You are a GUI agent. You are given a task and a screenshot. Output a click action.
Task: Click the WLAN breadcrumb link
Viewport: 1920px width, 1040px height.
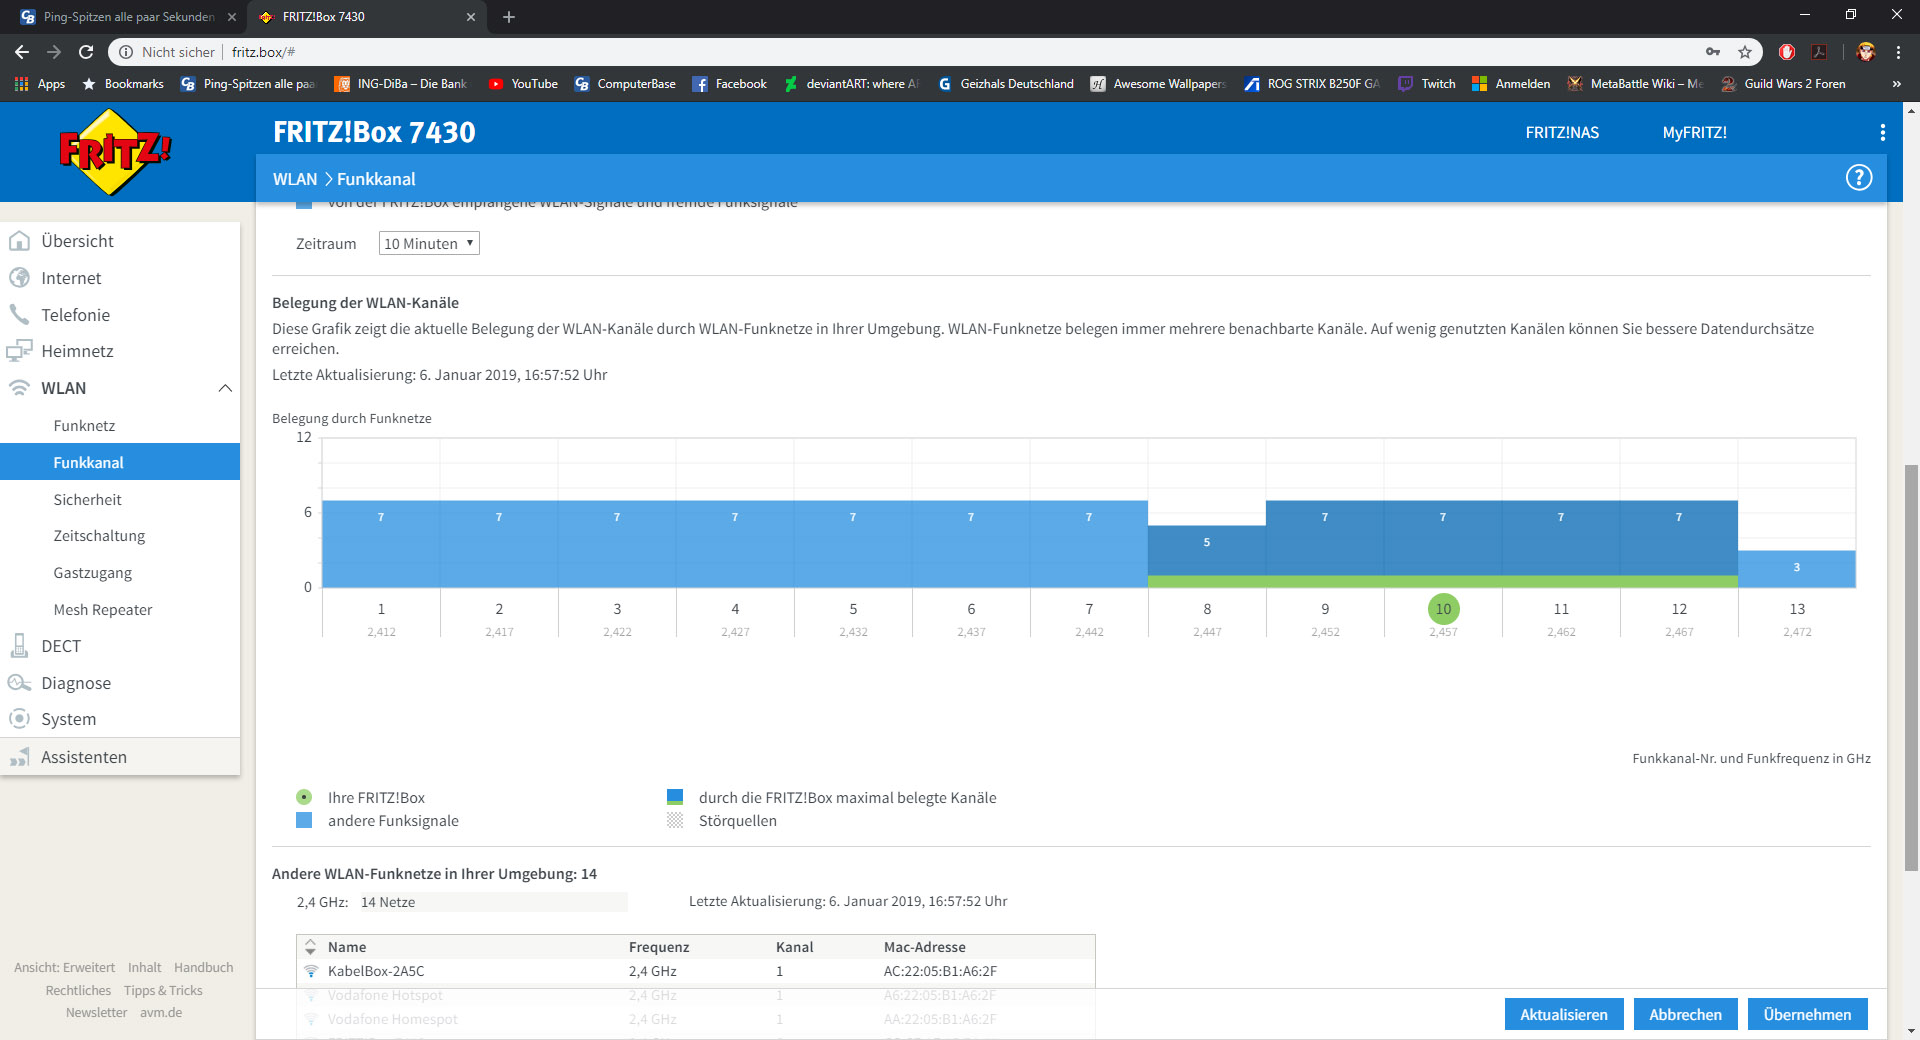pyautogui.click(x=295, y=179)
